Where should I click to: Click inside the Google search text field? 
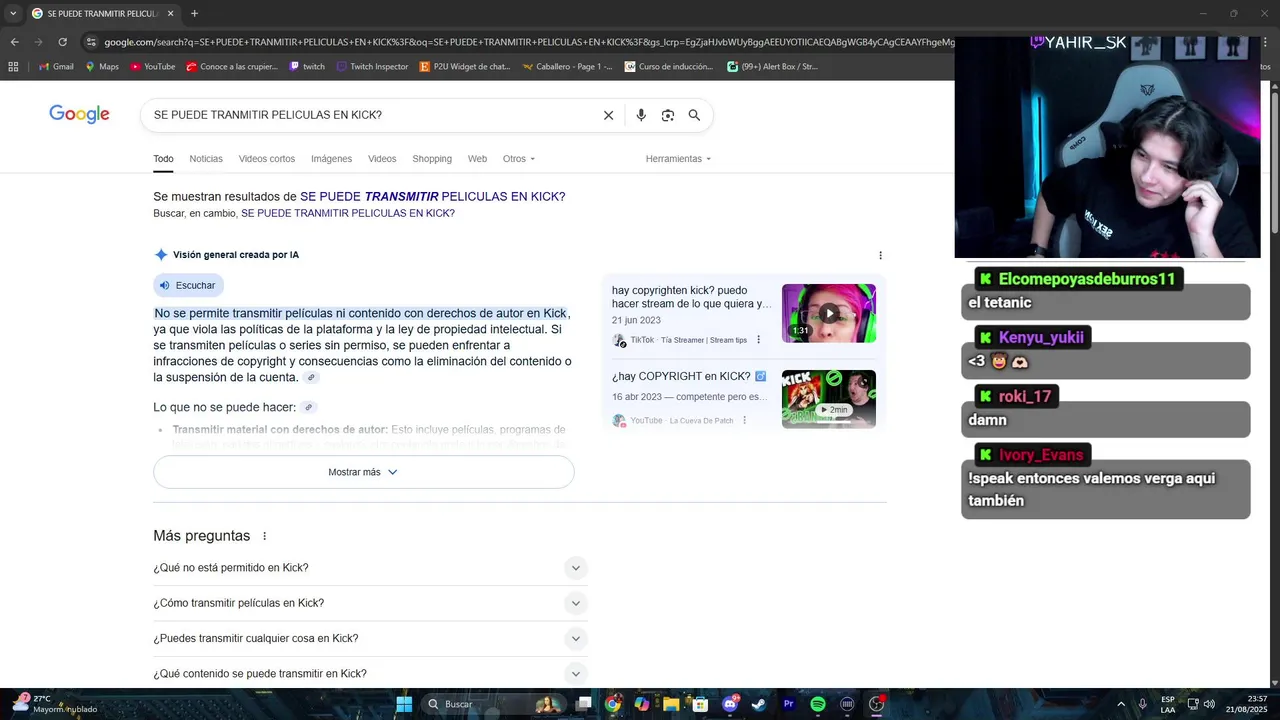(370, 115)
